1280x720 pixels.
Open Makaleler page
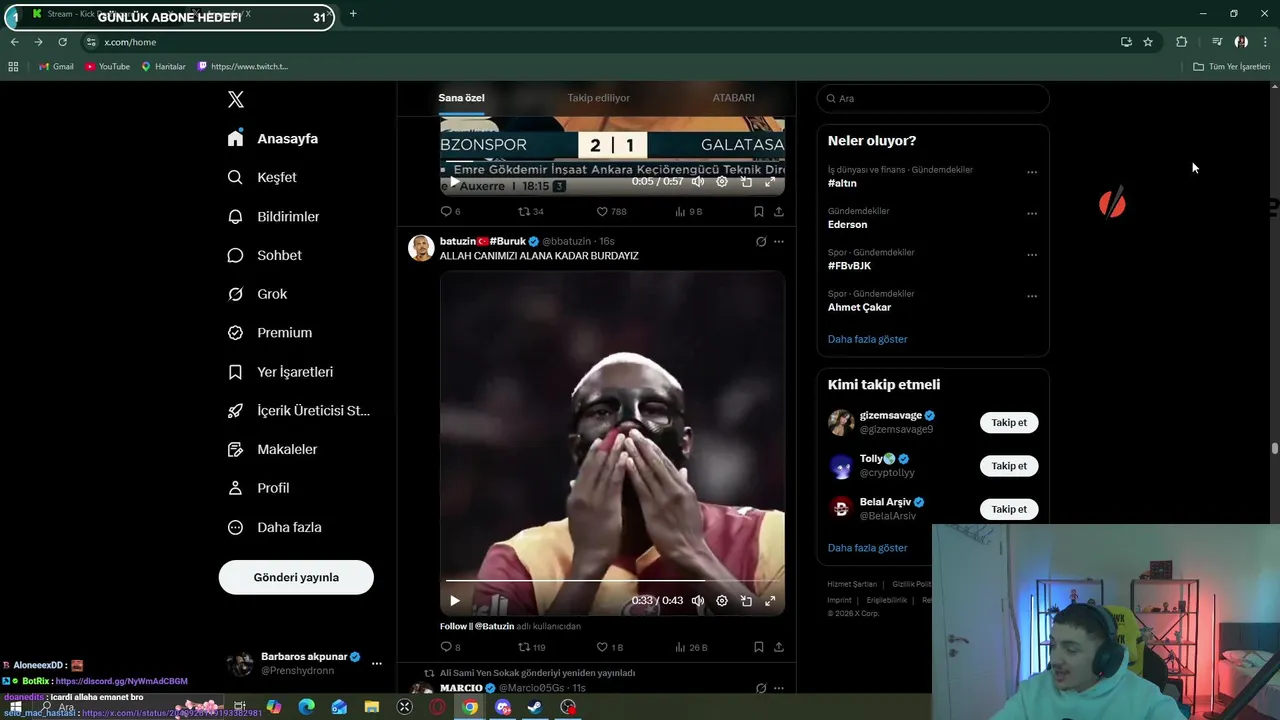coord(272,450)
